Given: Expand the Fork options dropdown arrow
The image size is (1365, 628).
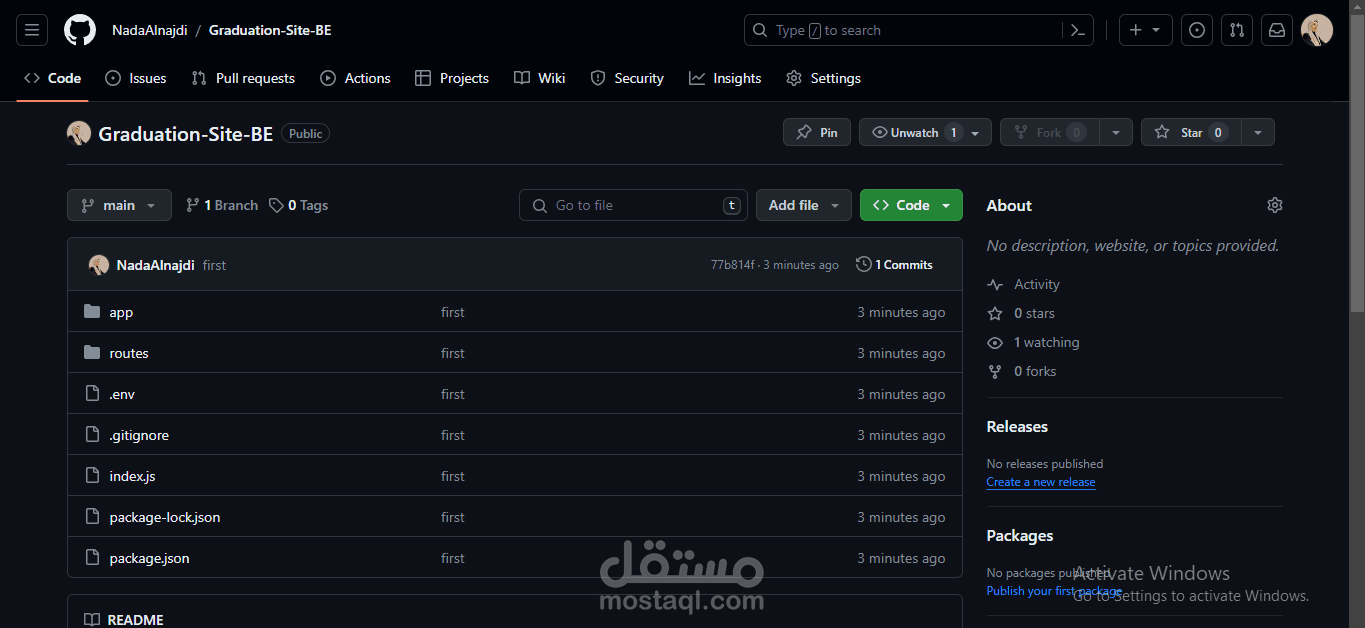Looking at the screenshot, I should coord(1116,132).
